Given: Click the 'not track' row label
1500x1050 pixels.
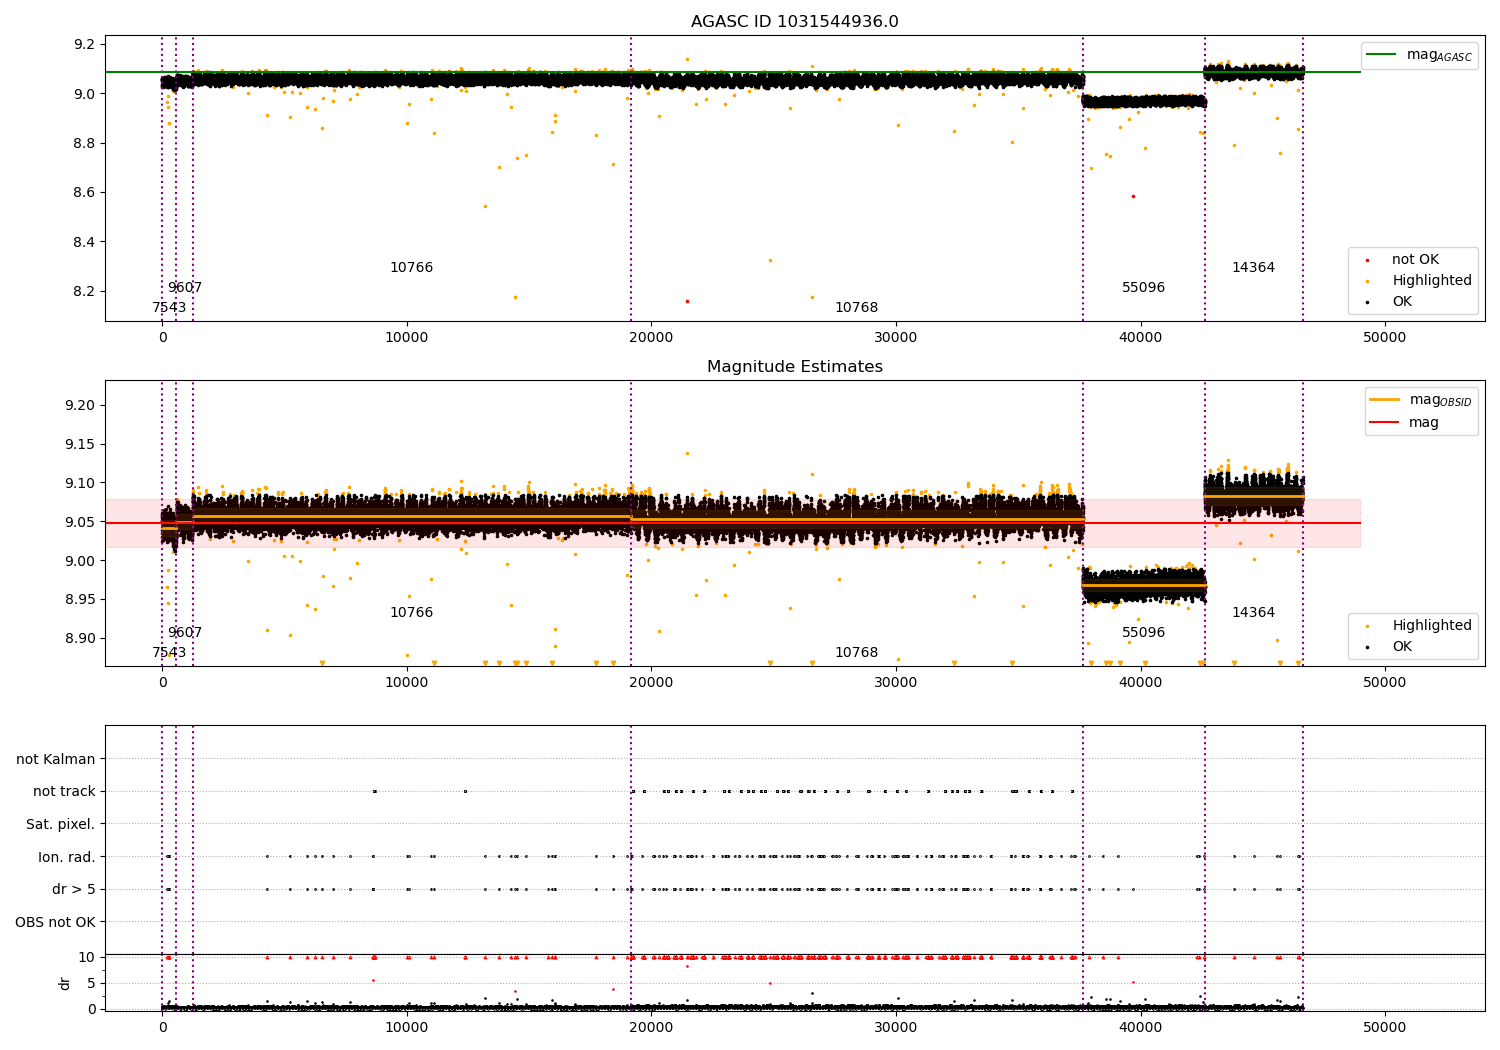Looking at the screenshot, I should (64, 791).
